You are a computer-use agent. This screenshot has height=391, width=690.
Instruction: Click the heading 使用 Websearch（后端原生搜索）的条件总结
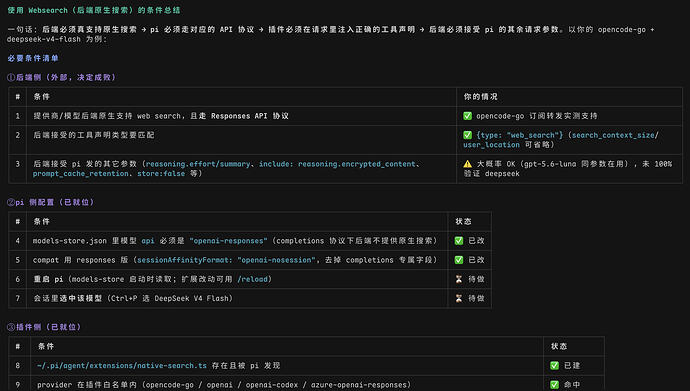[94, 10]
